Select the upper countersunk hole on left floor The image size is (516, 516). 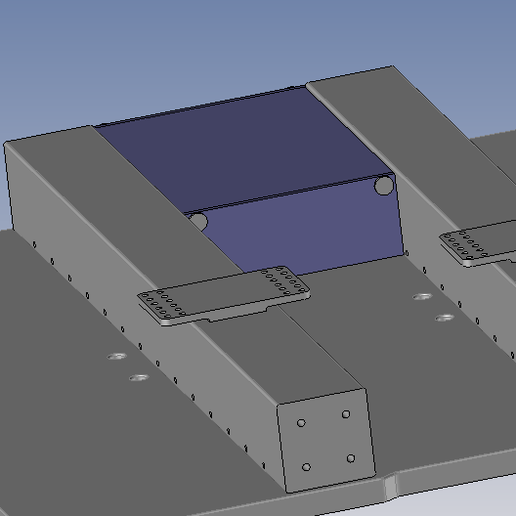tap(117, 357)
